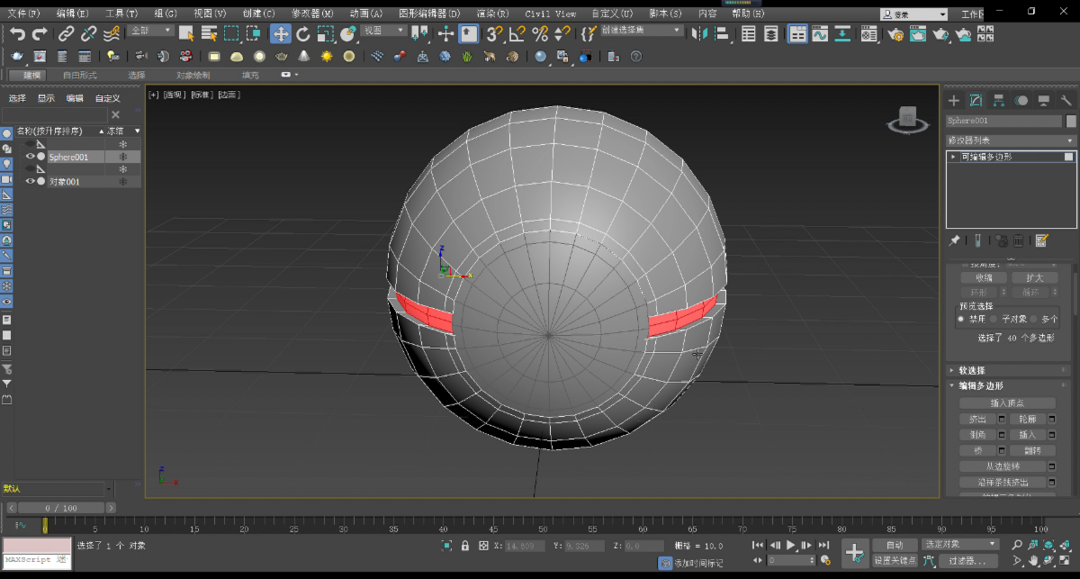Expand the 软选择 rollout

(971, 370)
